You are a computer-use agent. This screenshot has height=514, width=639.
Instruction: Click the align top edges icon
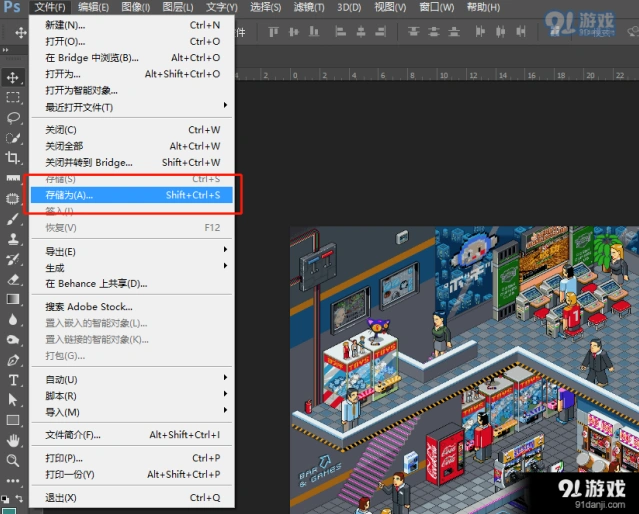coord(273,31)
